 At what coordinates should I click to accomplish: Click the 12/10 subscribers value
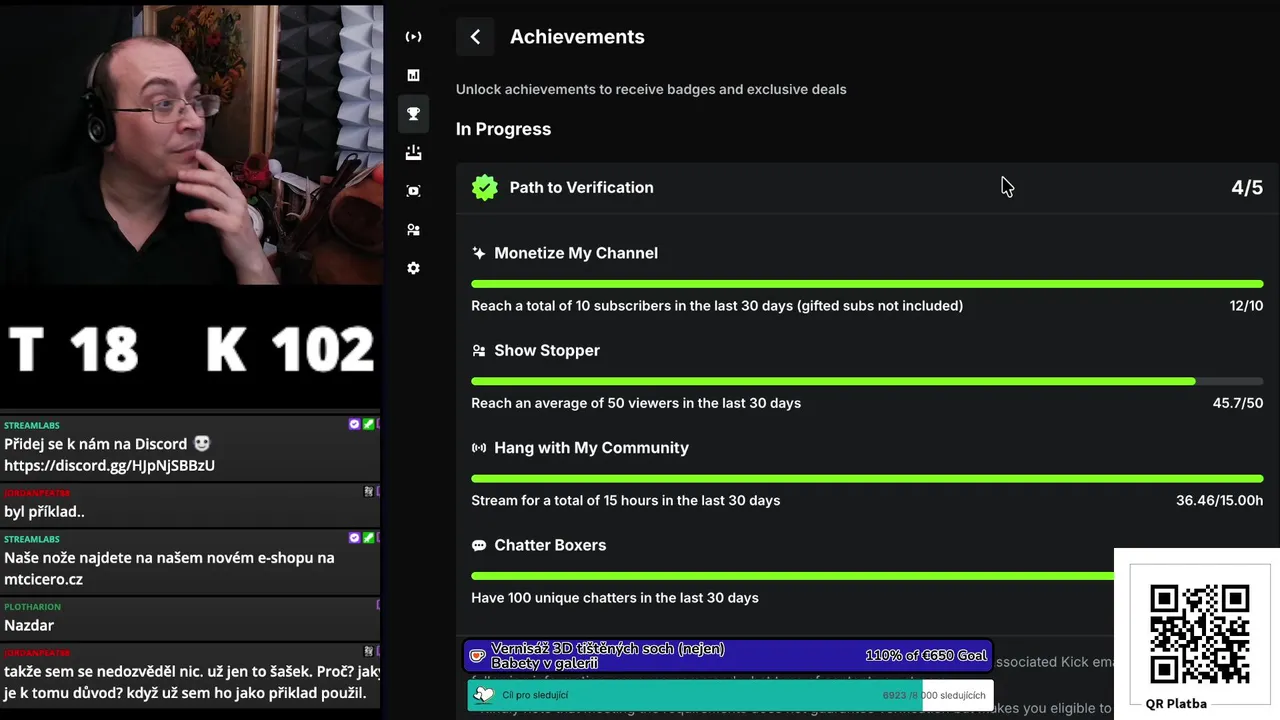[1246, 306]
